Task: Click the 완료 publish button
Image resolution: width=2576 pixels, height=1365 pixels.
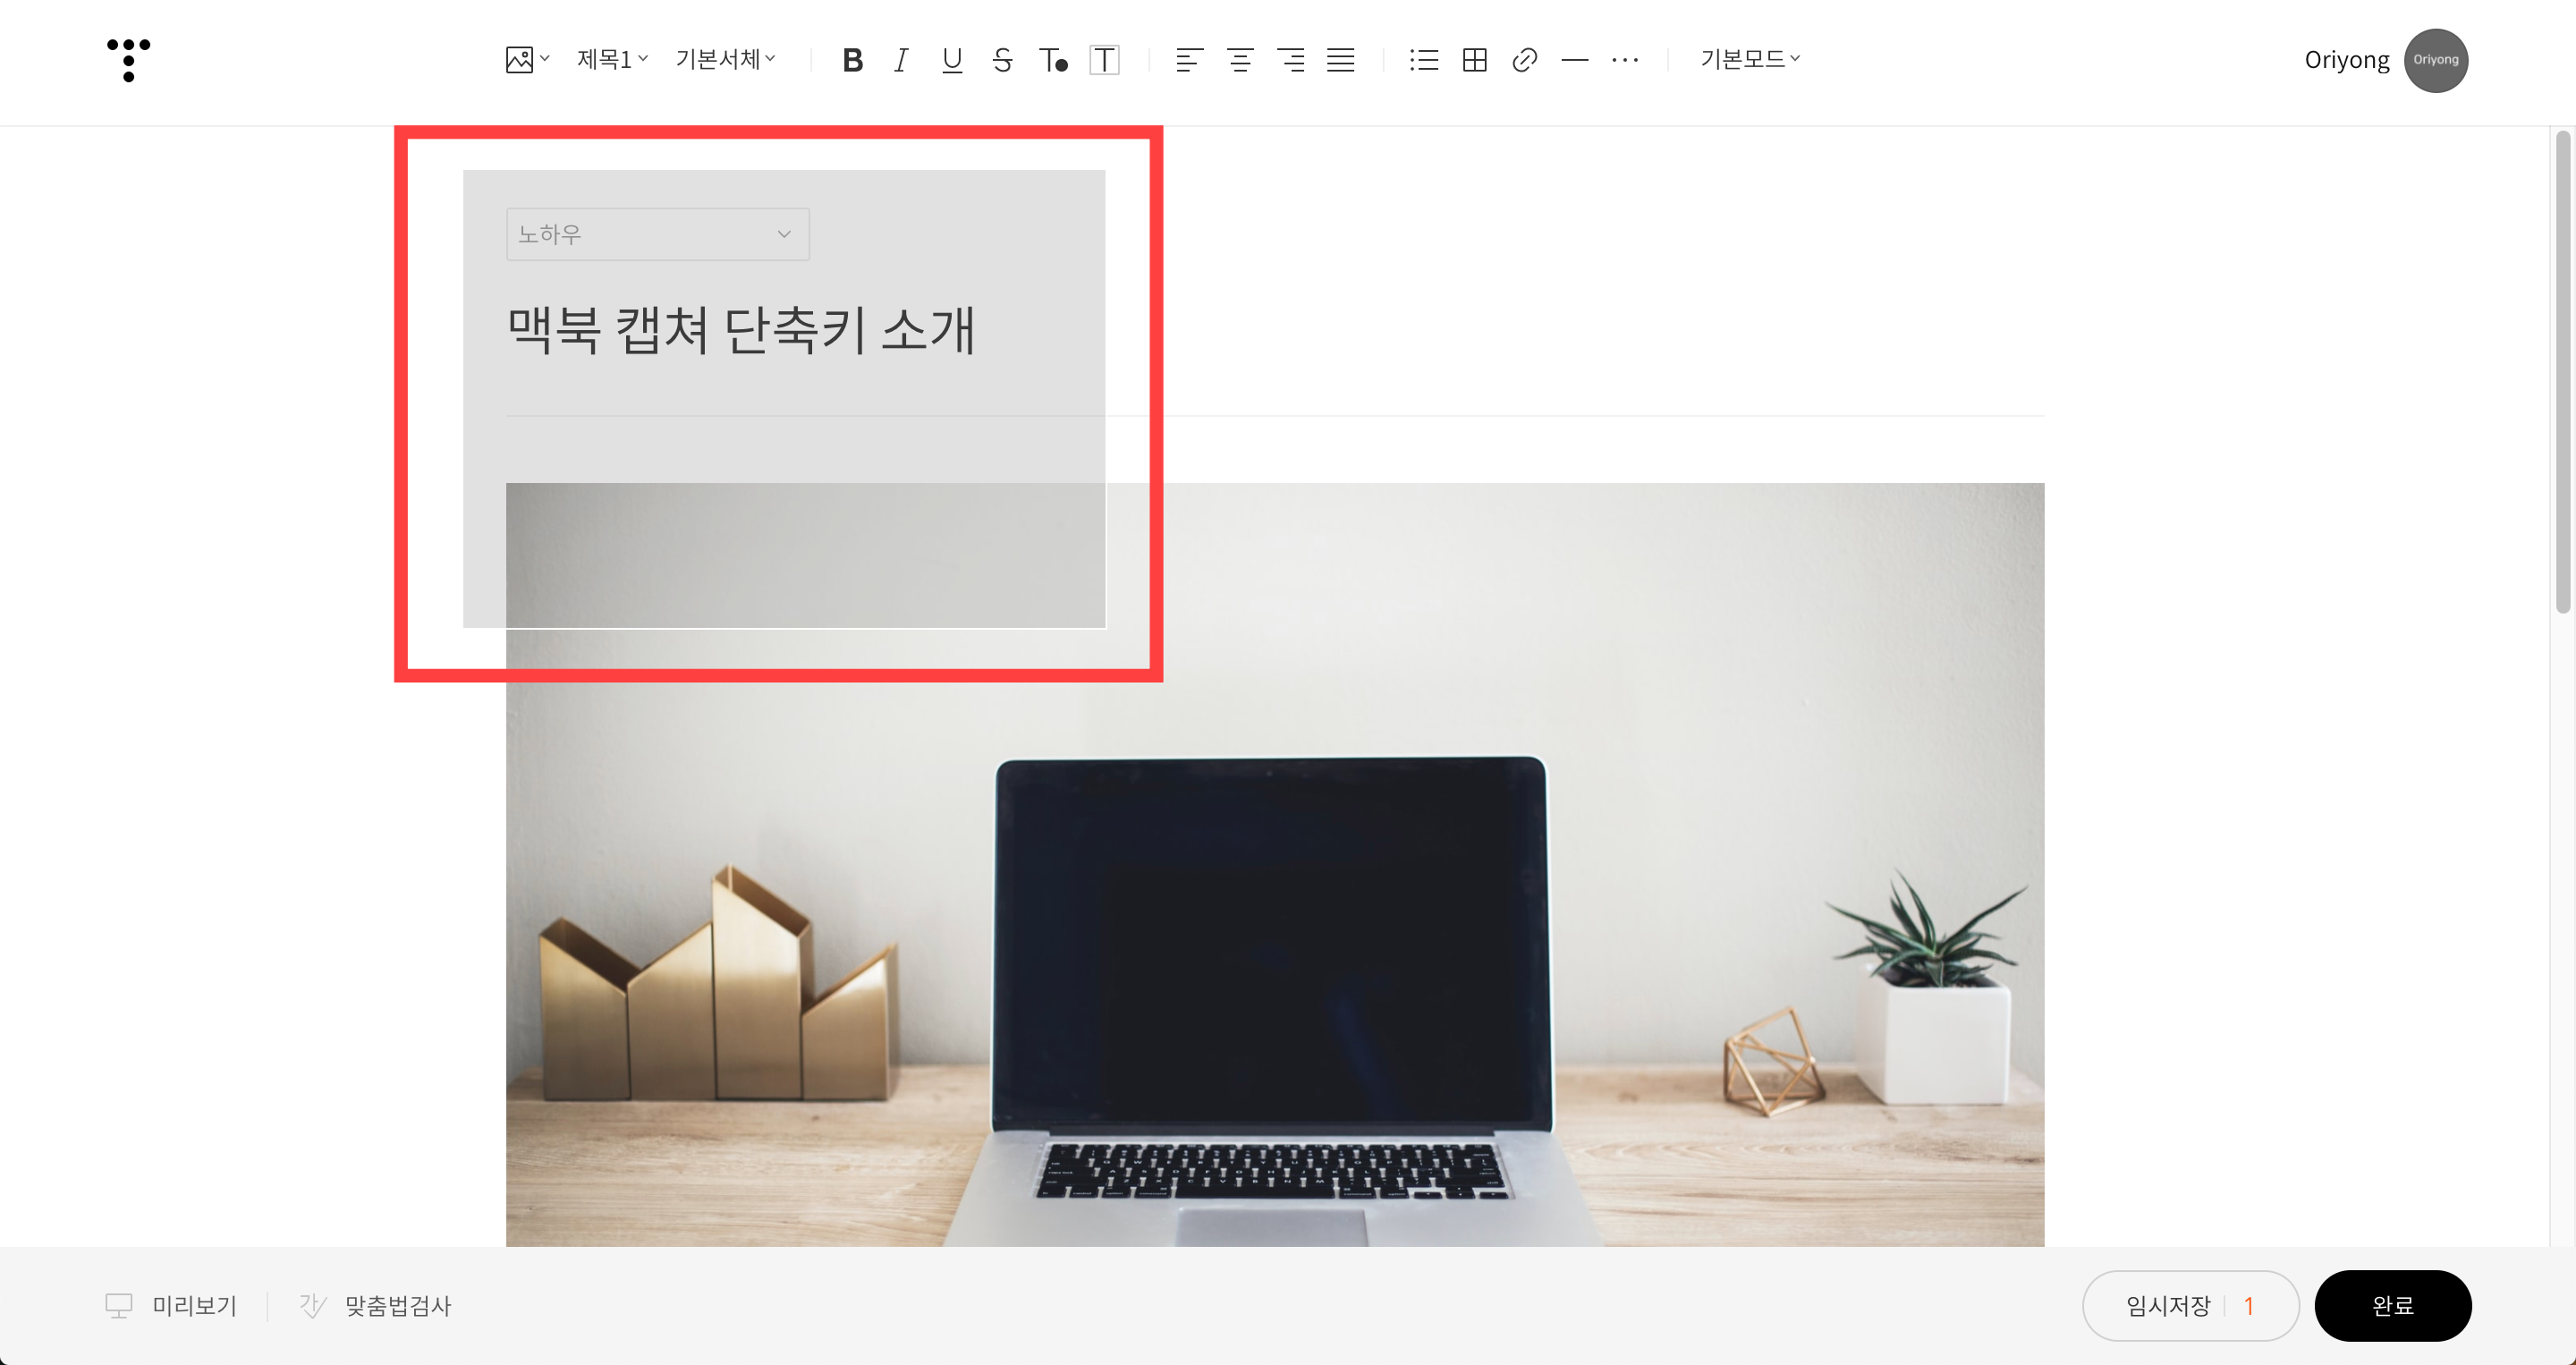Action: tap(2392, 1305)
